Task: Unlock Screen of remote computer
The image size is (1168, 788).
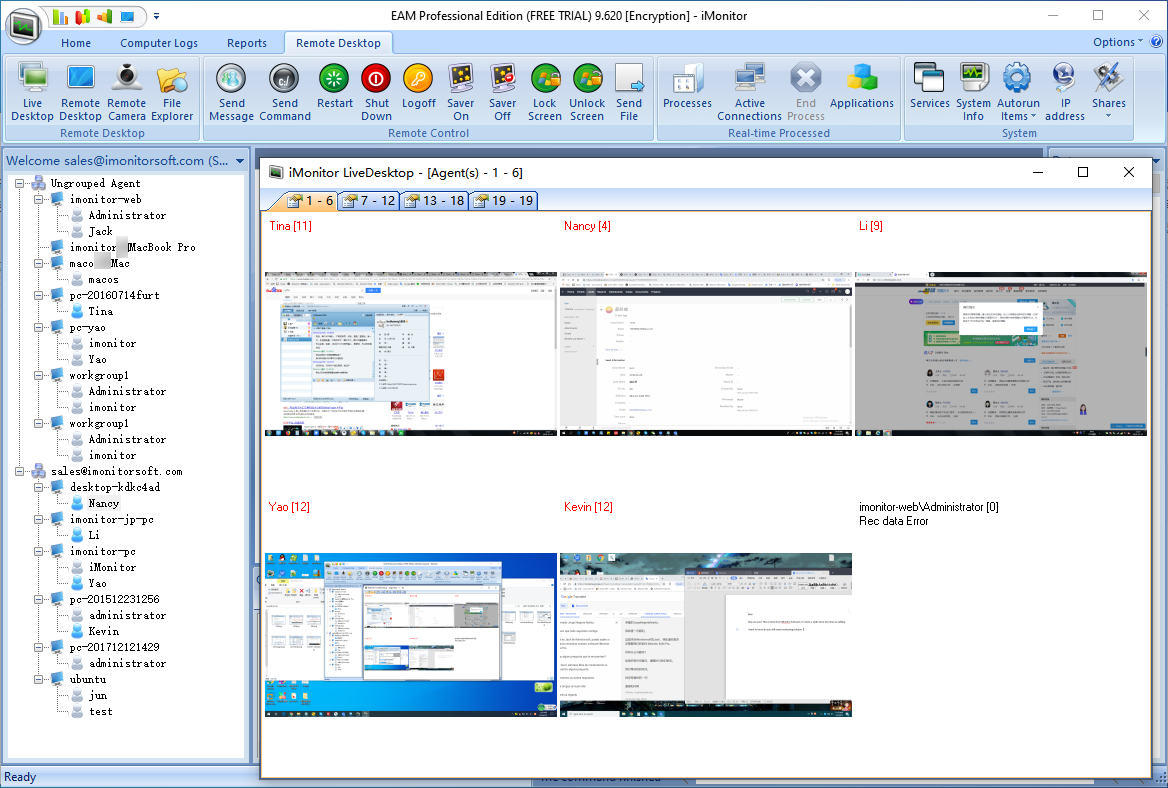Action: pyautogui.click(x=587, y=92)
